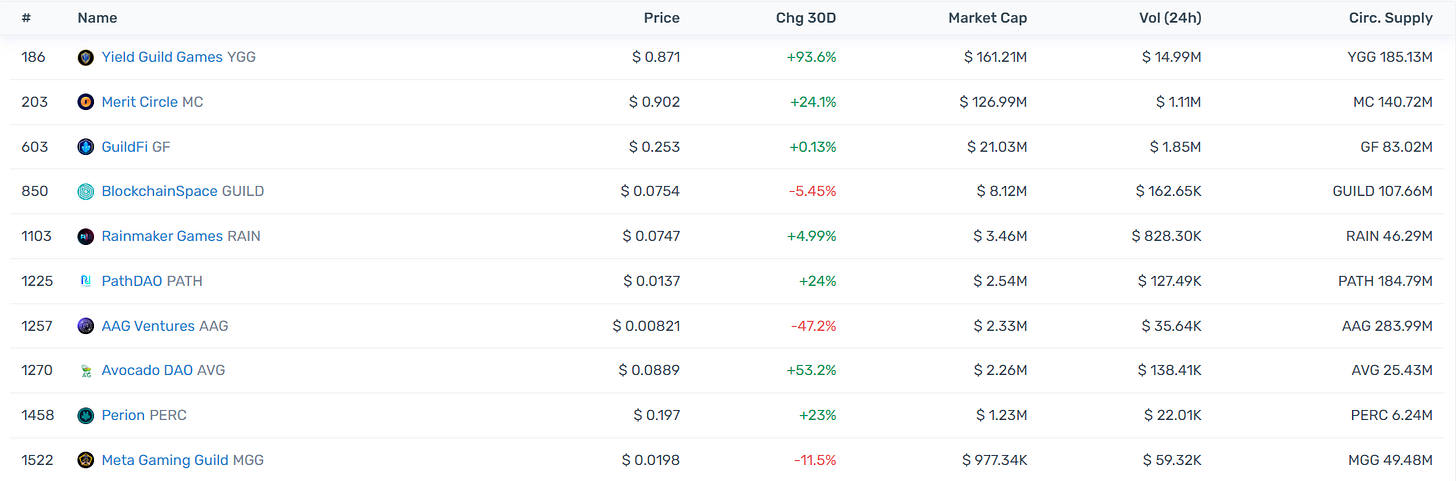Sort by the Chg 30D column header
1456x481 pixels.
(x=806, y=18)
